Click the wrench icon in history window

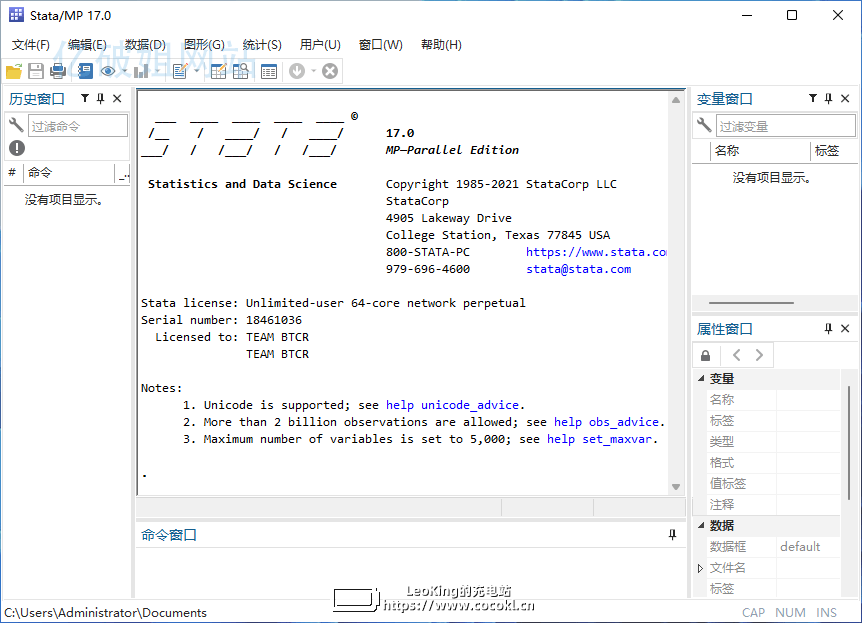pyautogui.click(x=16, y=125)
